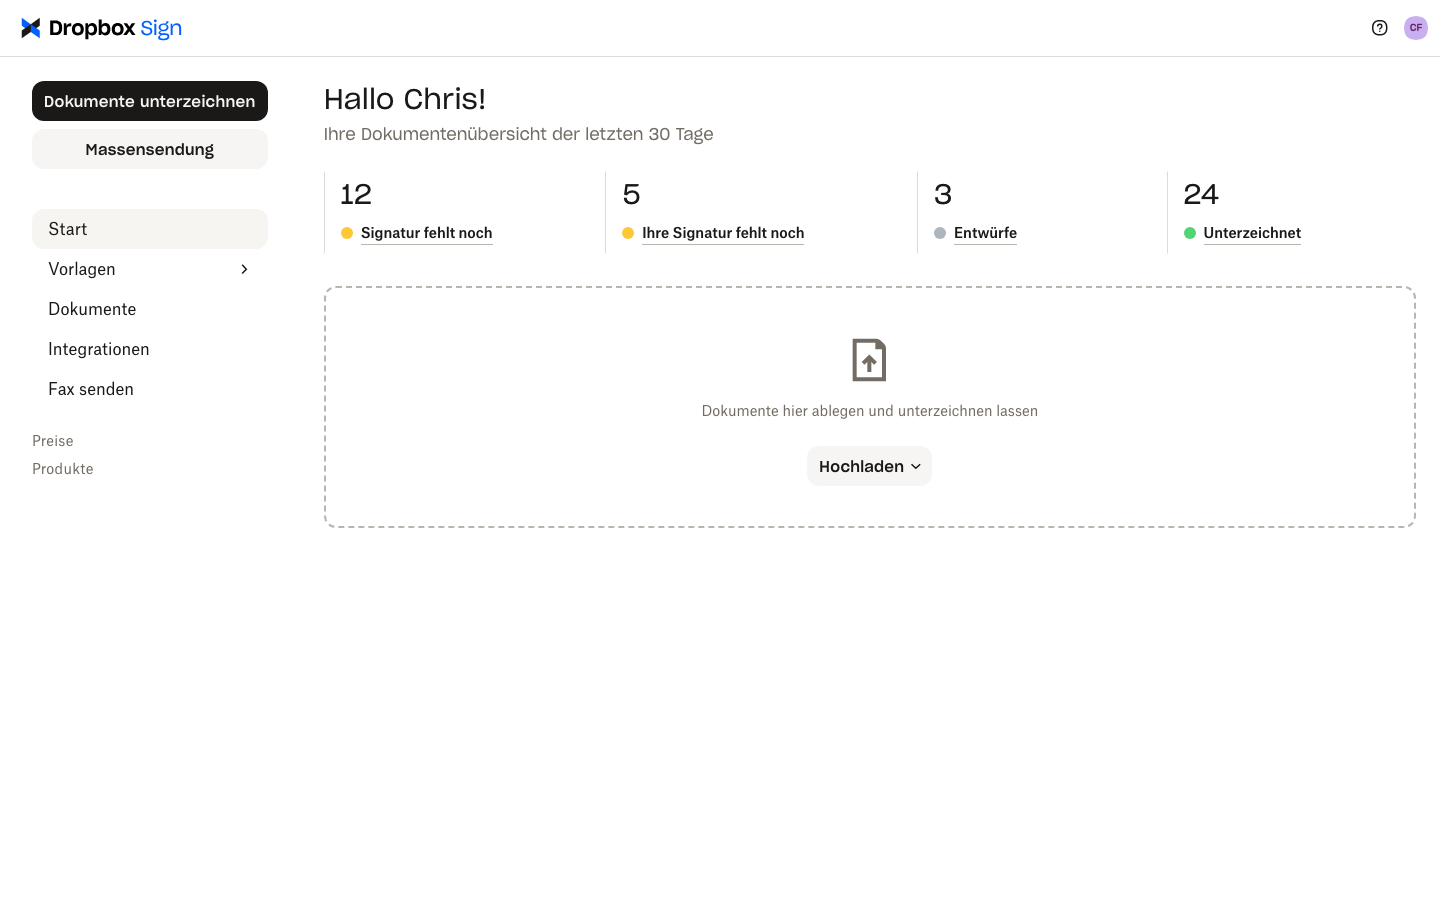Click yellow dot beside Ihre Signatur fehlt noch
This screenshot has width=1440, height=900.
click(x=628, y=233)
